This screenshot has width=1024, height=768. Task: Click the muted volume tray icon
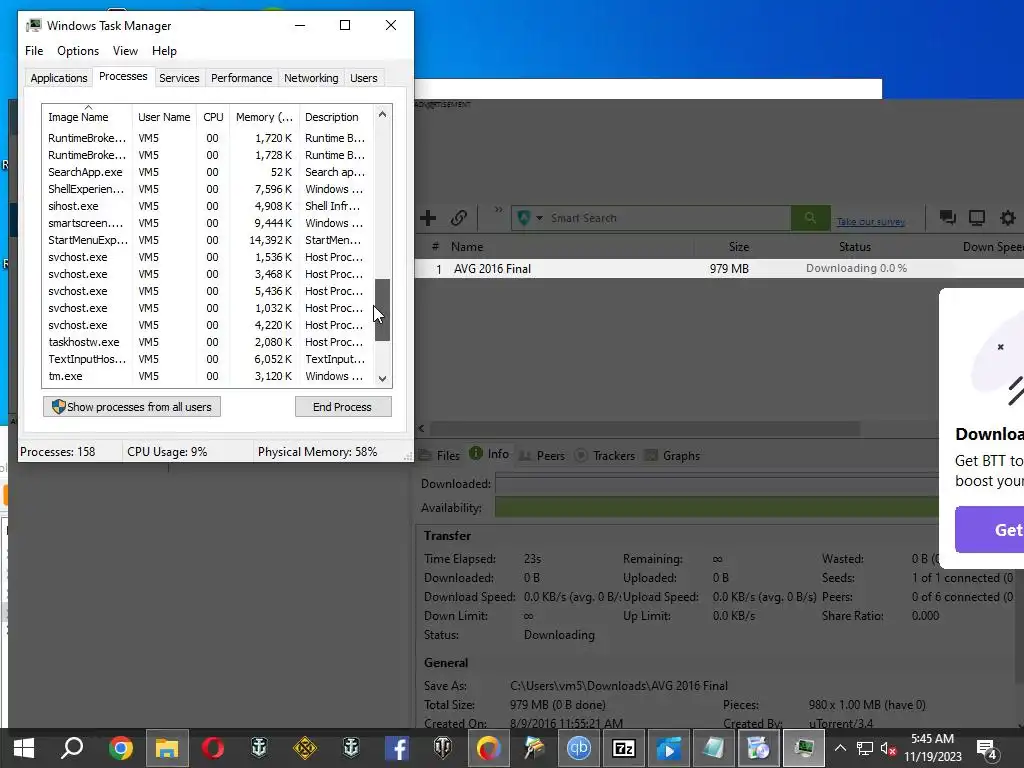[x=888, y=748]
